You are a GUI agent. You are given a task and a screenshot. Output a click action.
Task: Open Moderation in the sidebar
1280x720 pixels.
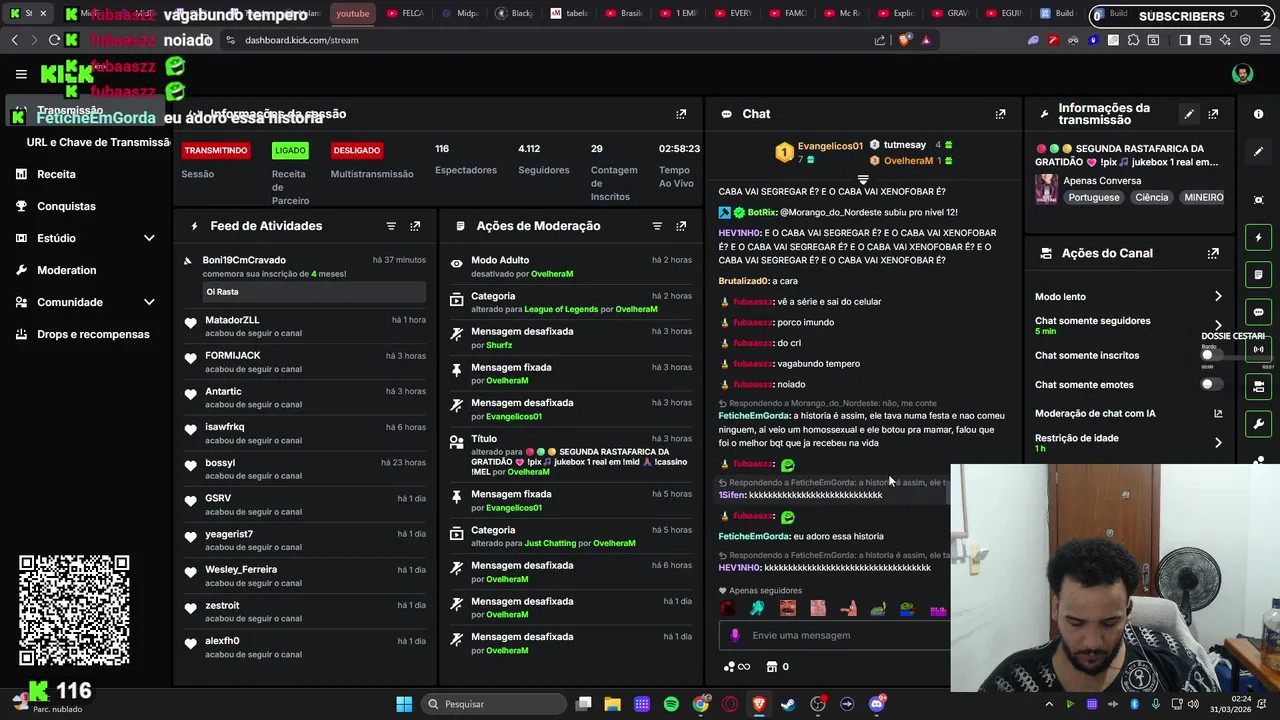click(66, 270)
